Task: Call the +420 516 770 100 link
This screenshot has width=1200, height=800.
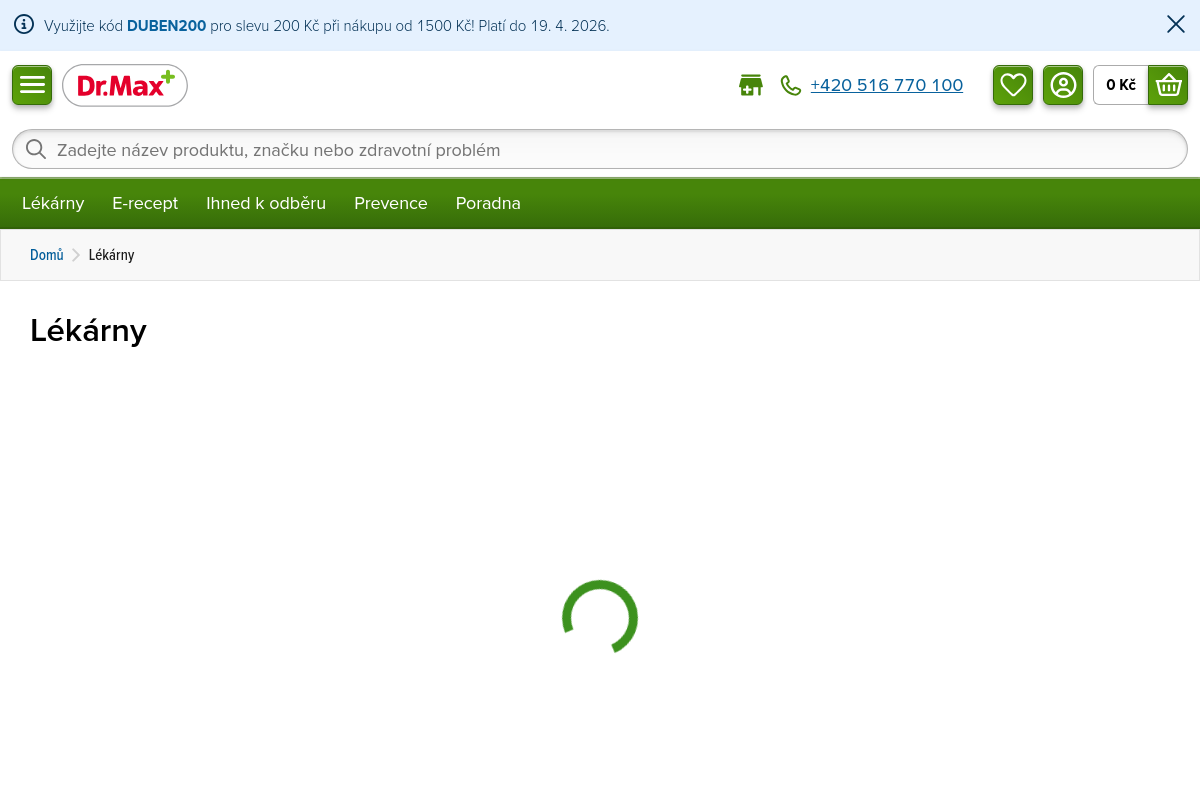Action: click(886, 86)
